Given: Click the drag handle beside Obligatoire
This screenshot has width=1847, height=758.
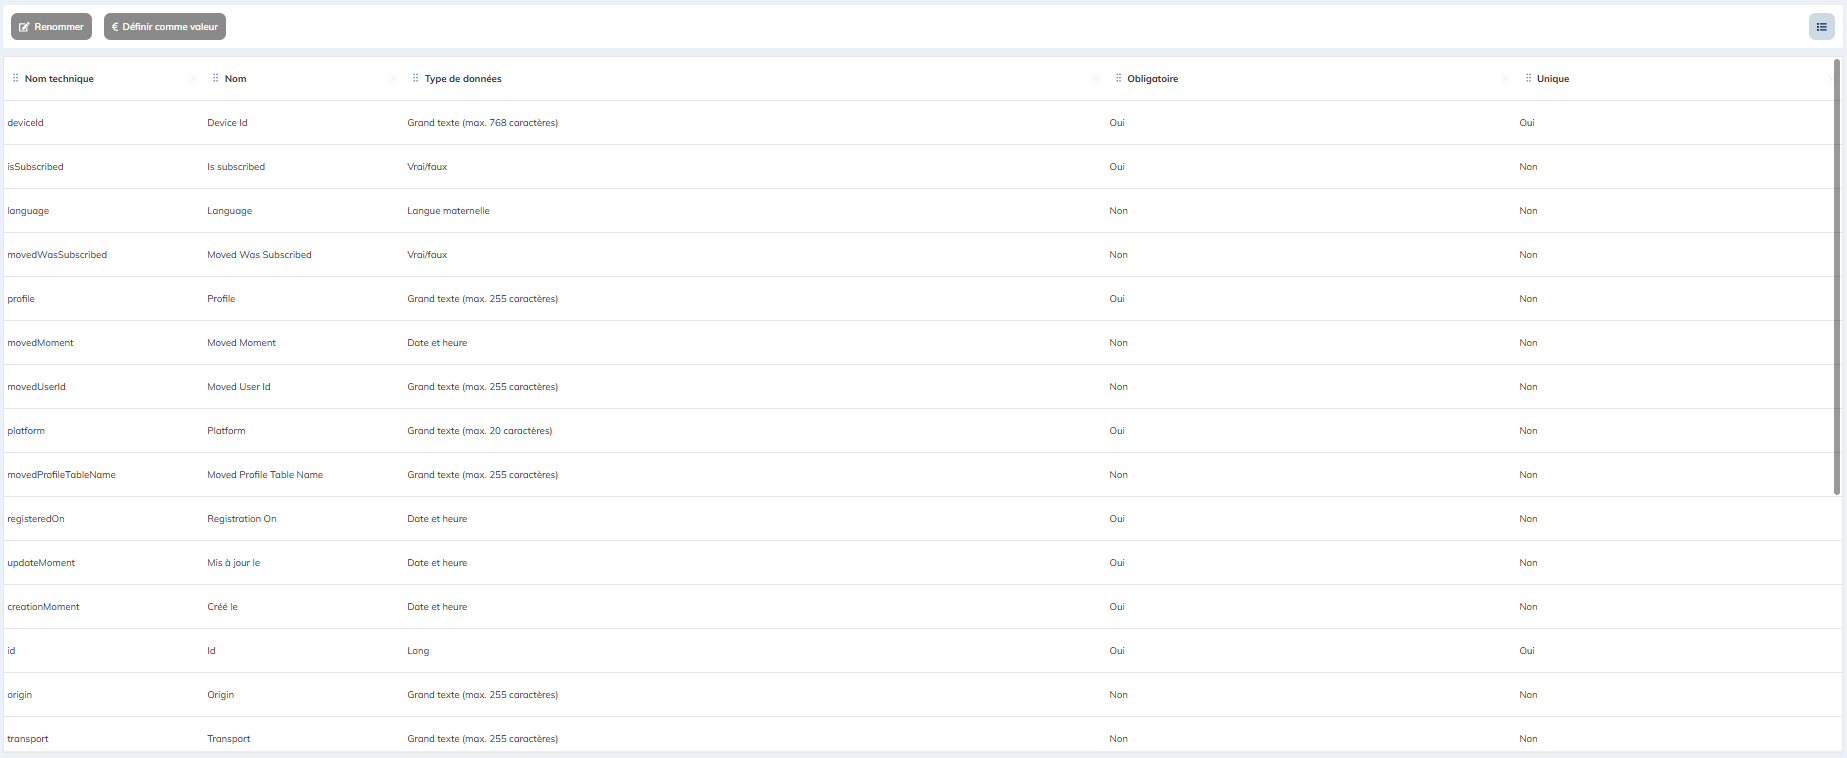Looking at the screenshot, I should pos(1118,78).
